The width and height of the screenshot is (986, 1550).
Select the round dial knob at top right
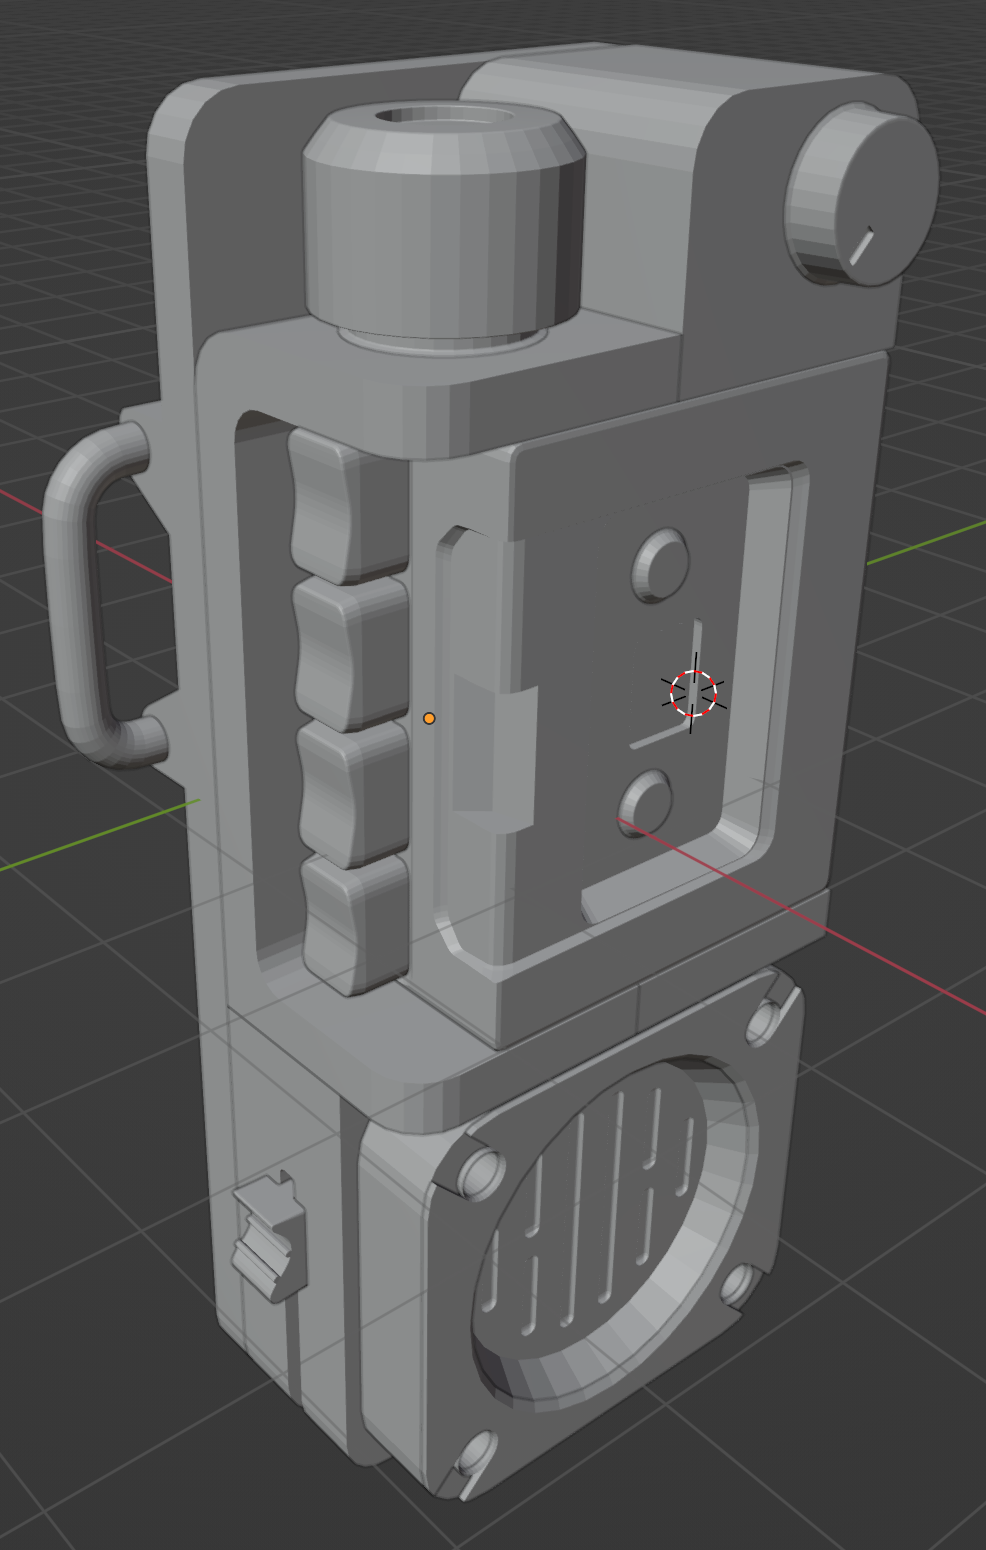pyautogui.click(x=861, y=195)
